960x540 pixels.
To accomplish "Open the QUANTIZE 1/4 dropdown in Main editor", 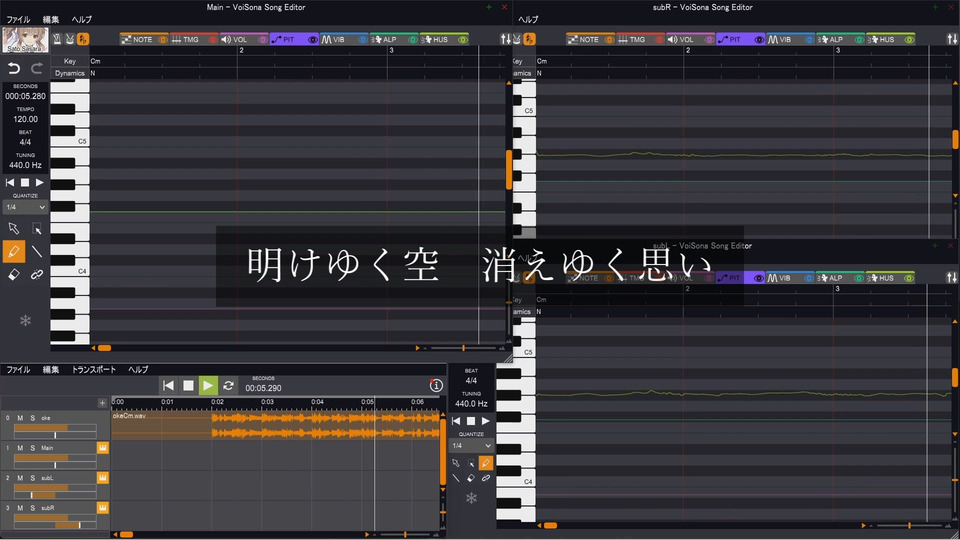I will 25,208.
